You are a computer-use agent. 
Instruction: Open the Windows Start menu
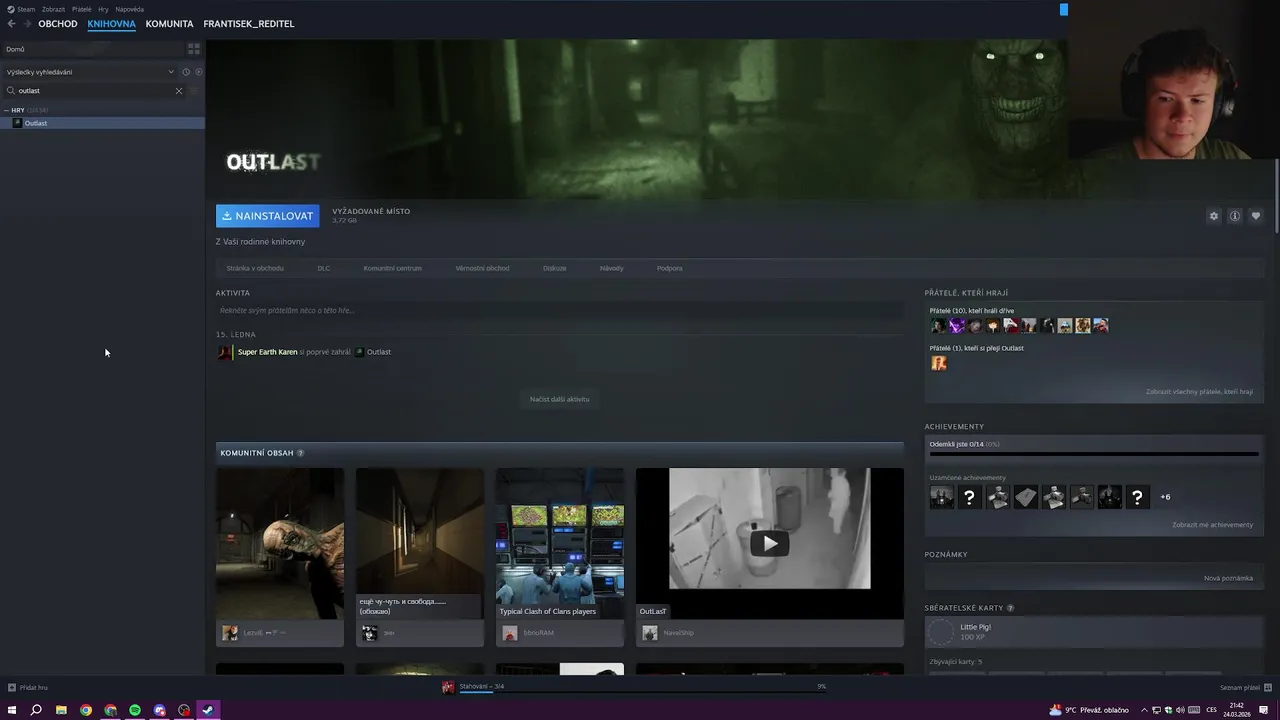coord(12,710)
